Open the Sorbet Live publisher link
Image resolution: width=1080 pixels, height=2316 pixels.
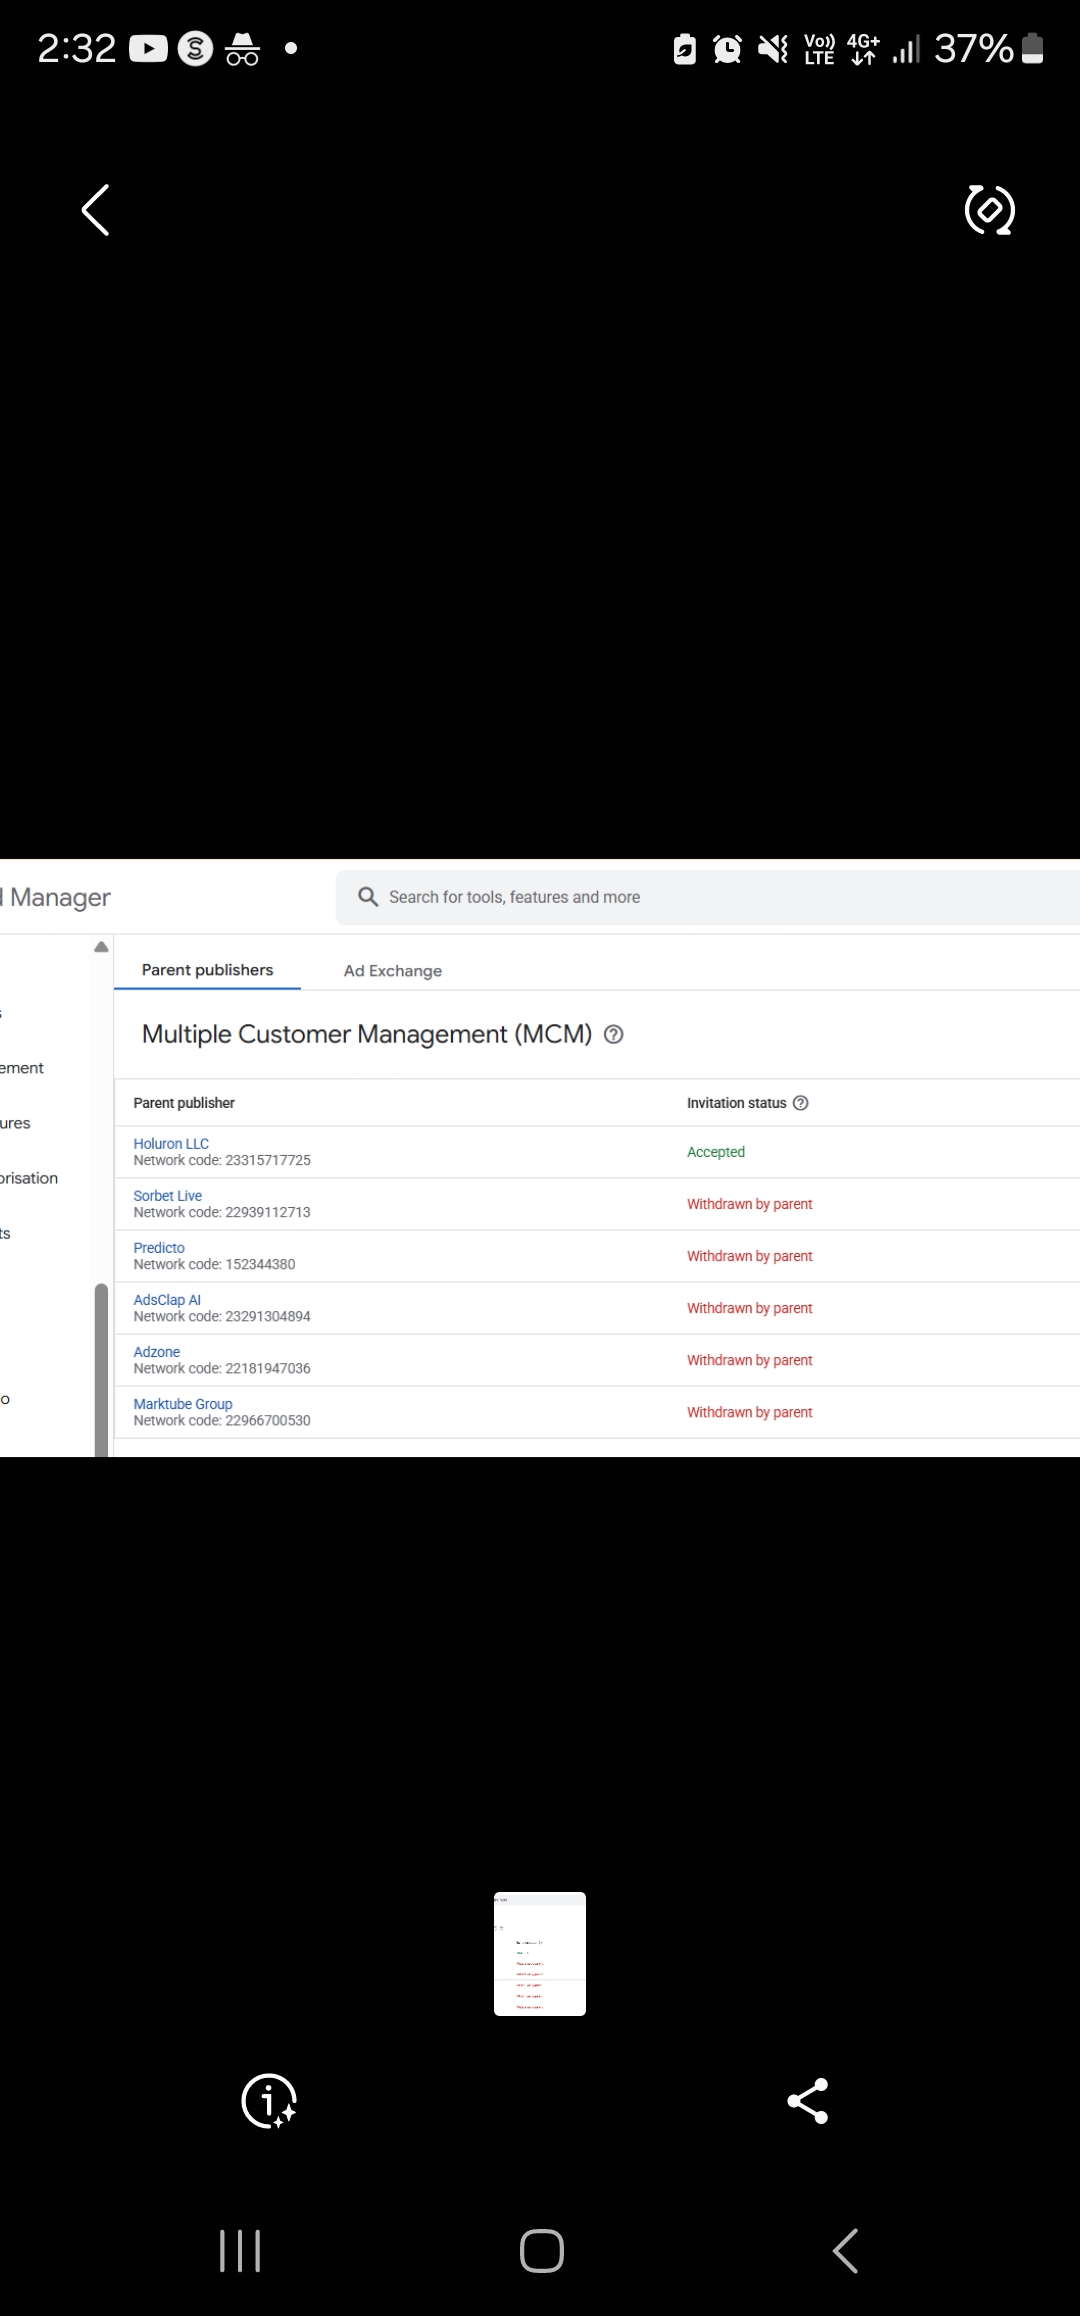(167, 1195)
